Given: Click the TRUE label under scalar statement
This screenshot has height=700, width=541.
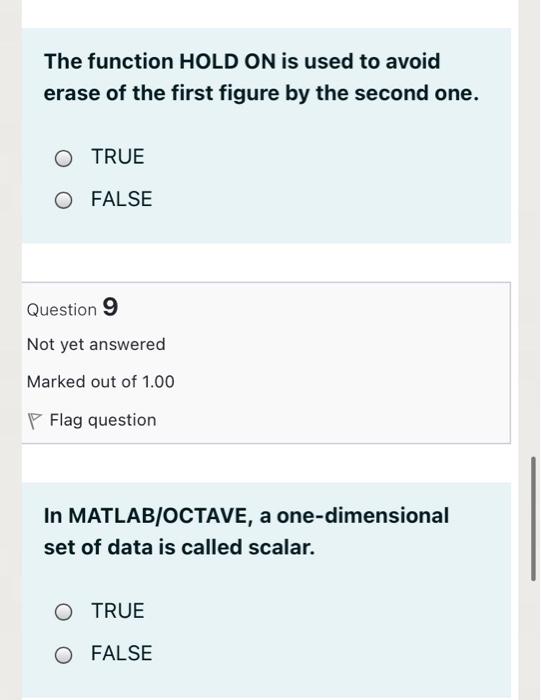Looking at the screenshot, I should click(x=118, y=611).
